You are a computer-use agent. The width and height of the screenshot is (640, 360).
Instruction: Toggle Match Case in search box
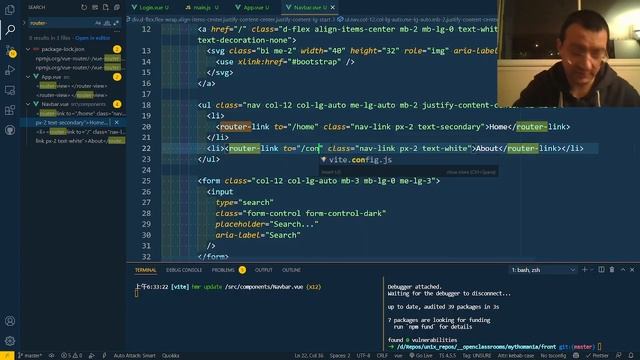[98, 23]
